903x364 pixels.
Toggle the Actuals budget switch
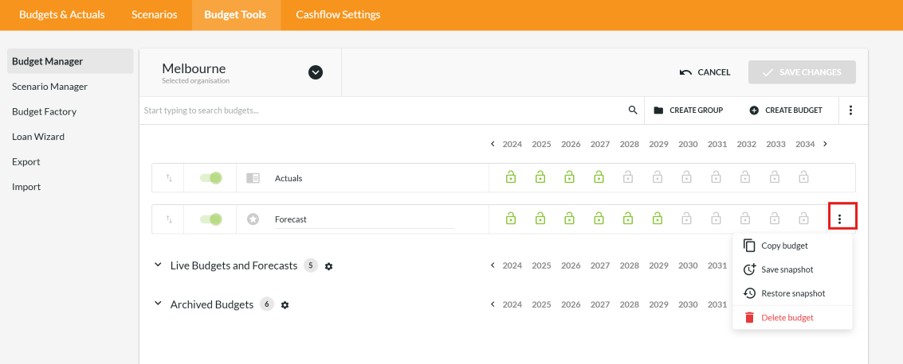(211, 178)
